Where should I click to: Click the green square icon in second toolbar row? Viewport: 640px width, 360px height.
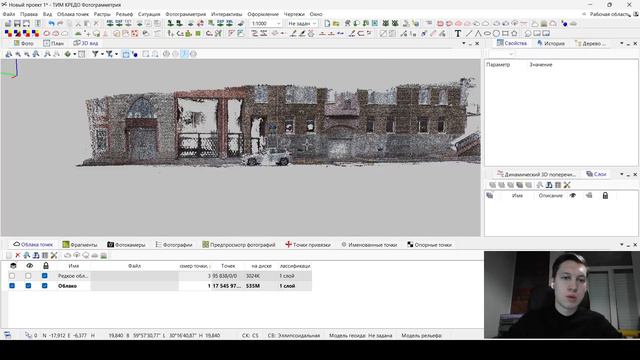click(x=198, y=33)
